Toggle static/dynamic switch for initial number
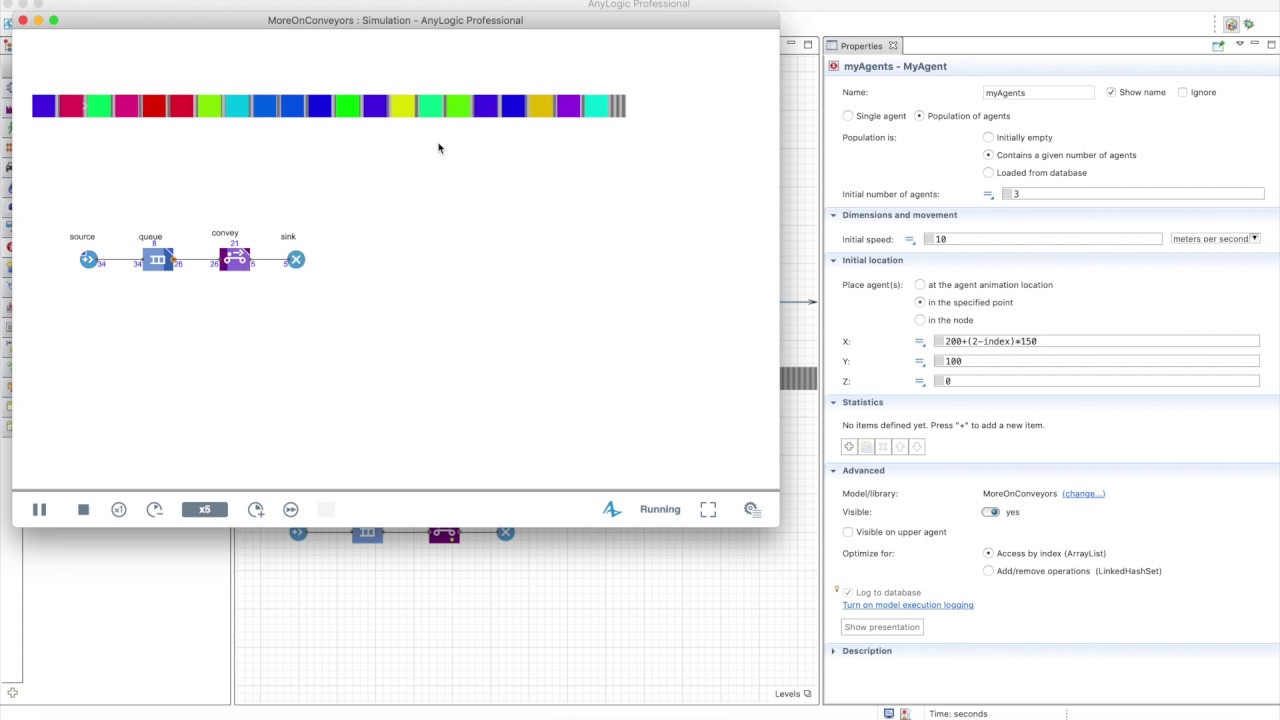 [988, 194]
